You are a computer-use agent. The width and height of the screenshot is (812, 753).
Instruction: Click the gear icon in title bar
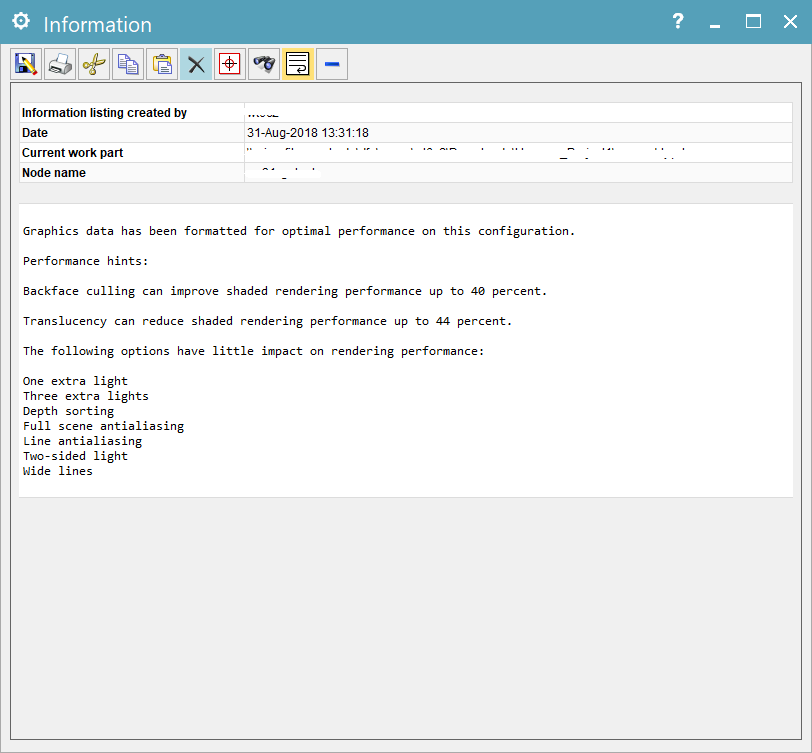click(21, 22)
